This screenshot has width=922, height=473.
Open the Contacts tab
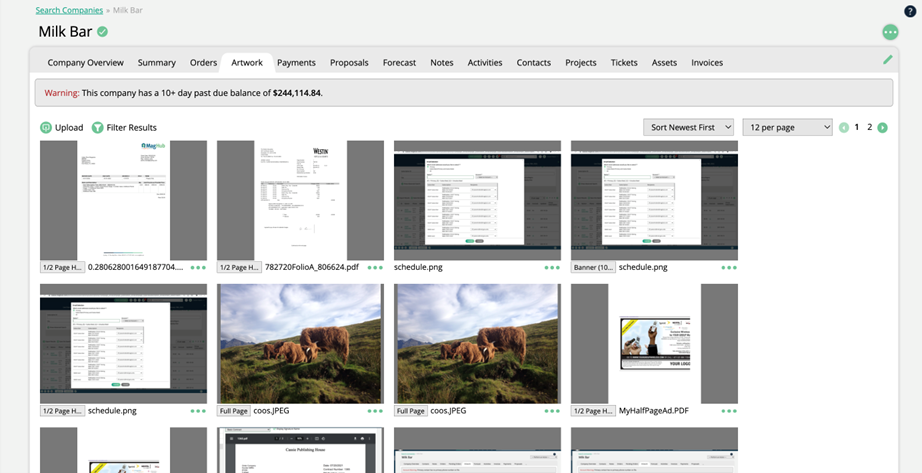click(x=534, y=62)
